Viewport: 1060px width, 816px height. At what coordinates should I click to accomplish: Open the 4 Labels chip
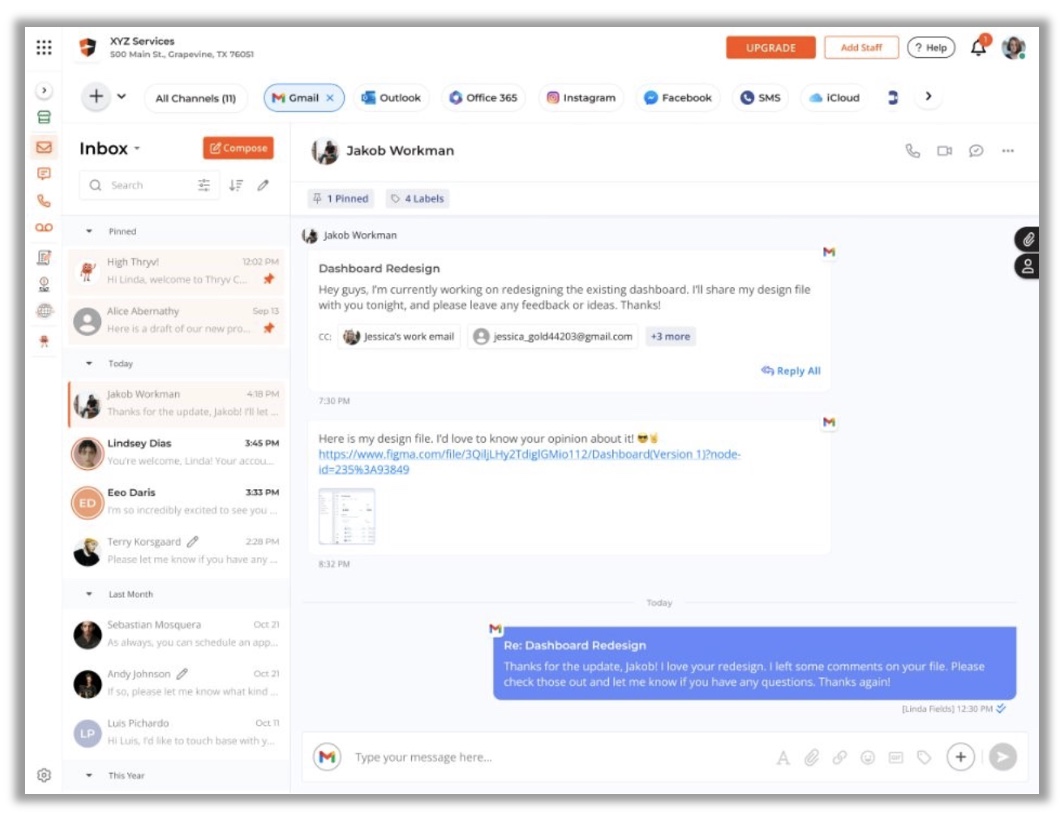click(x=418, y=199)
